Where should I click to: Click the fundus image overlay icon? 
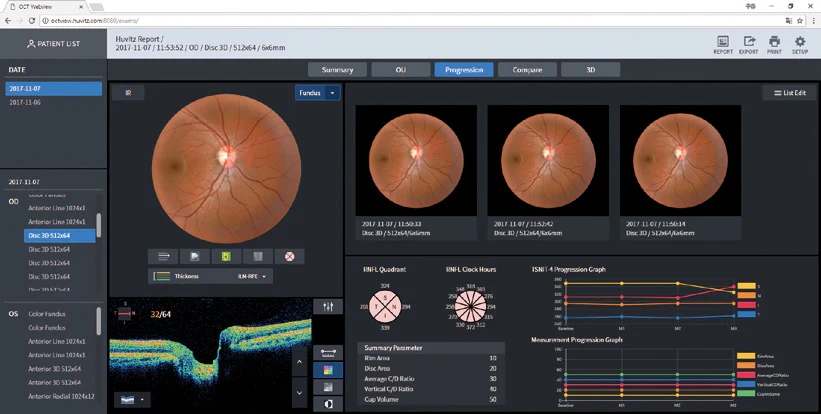coord(195,256)
